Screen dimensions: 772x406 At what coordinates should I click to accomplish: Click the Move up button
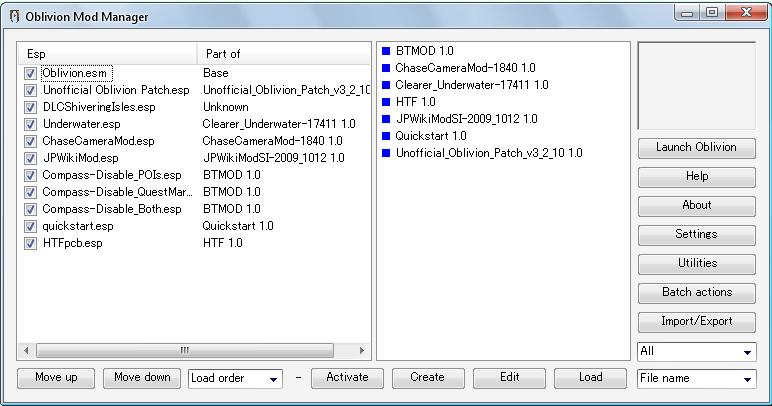pyautogui.click(x=56, y=378)
